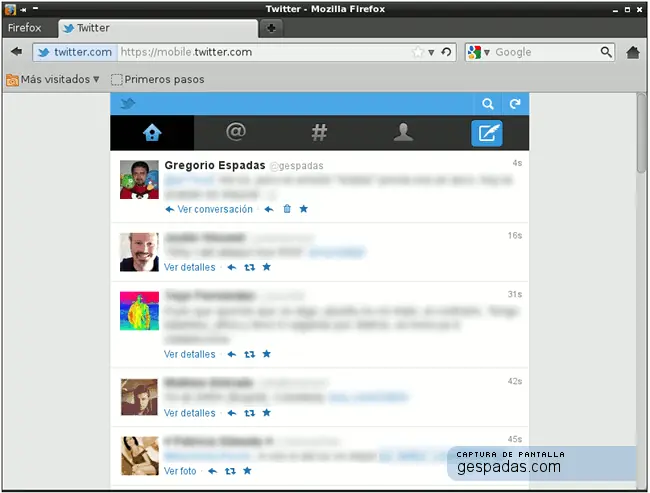Screen dimensions: 650x493
Task: Click Twitter bird logo in blue header
Action: [x=128, y=103]
